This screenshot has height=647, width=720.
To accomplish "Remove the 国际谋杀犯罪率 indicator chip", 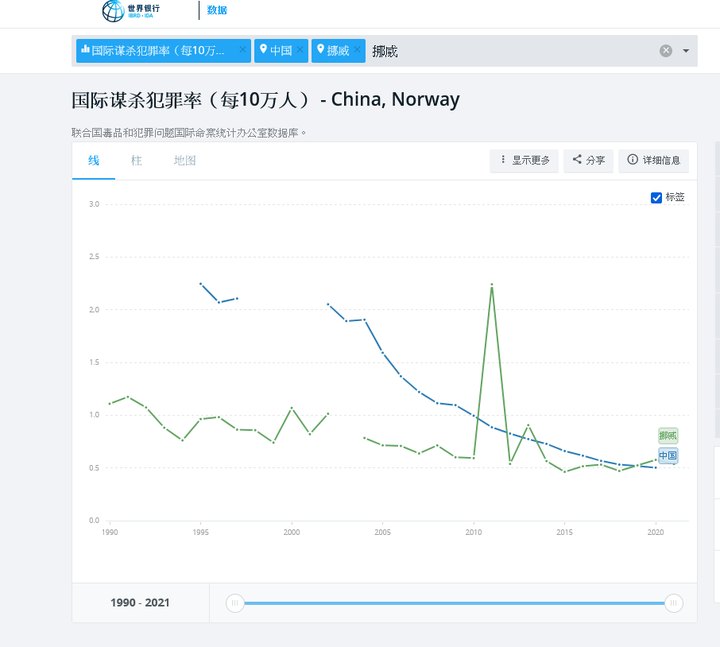I will click(242, 50).
